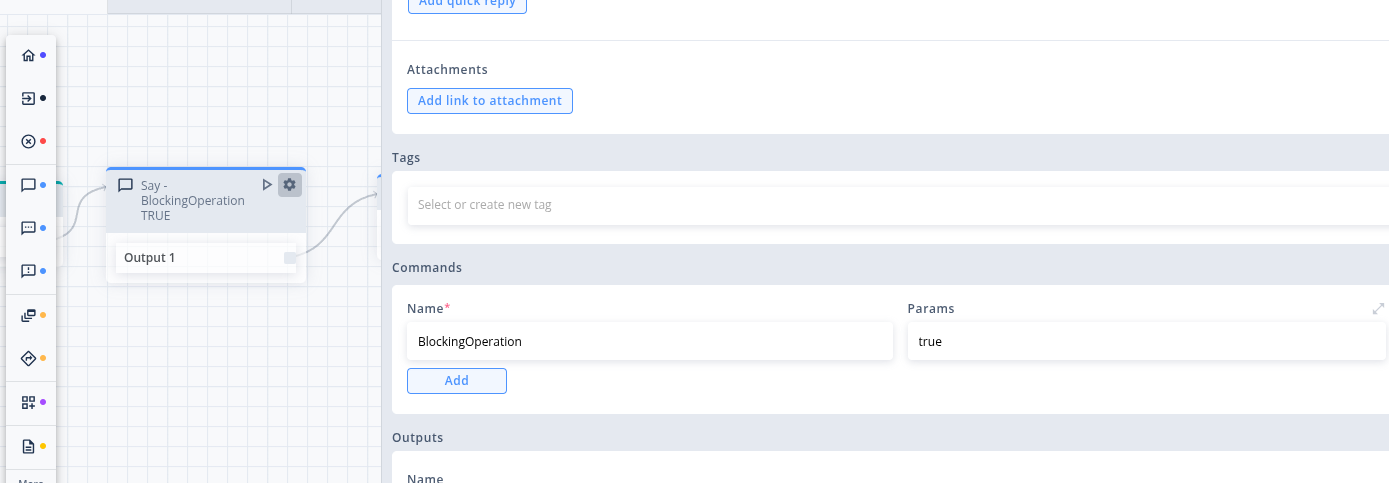The image size is (1389, 483).
Task: Select the enter/input node icon
Action: (28, 98)
